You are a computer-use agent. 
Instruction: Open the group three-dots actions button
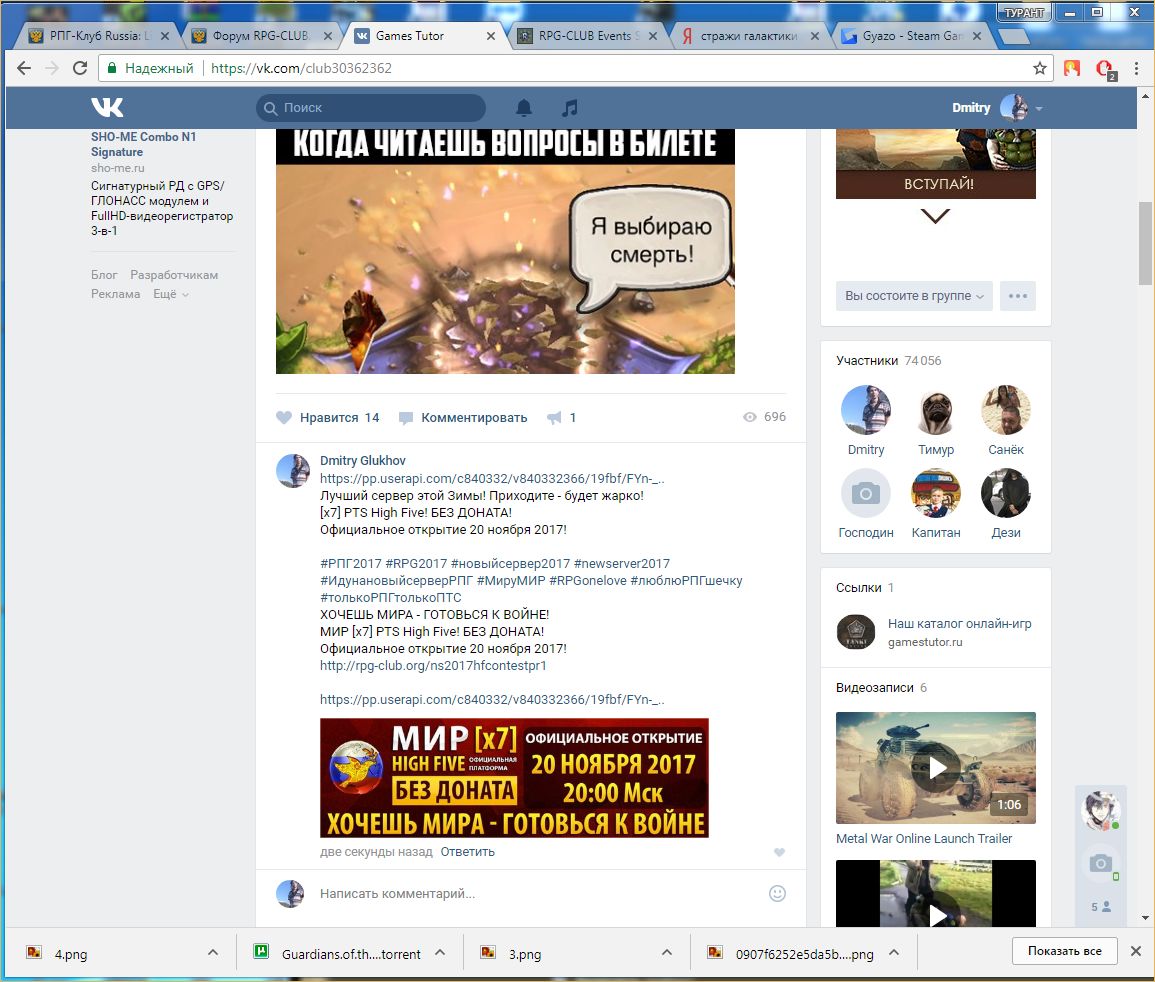[x=1018, y=296]
